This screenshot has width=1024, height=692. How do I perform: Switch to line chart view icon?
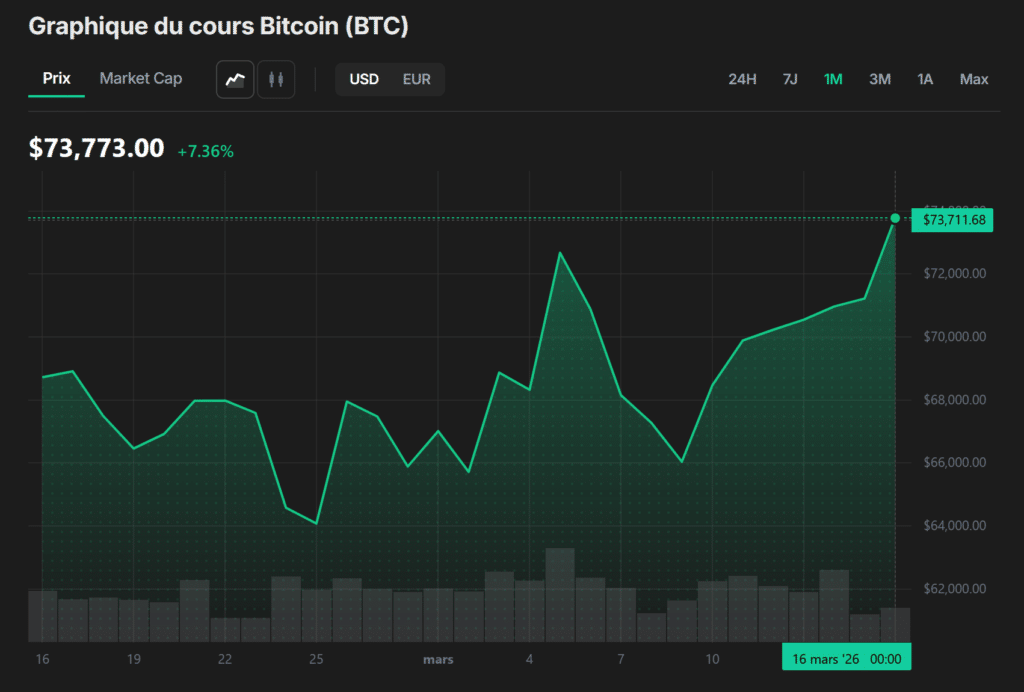(x=235, y=80)
